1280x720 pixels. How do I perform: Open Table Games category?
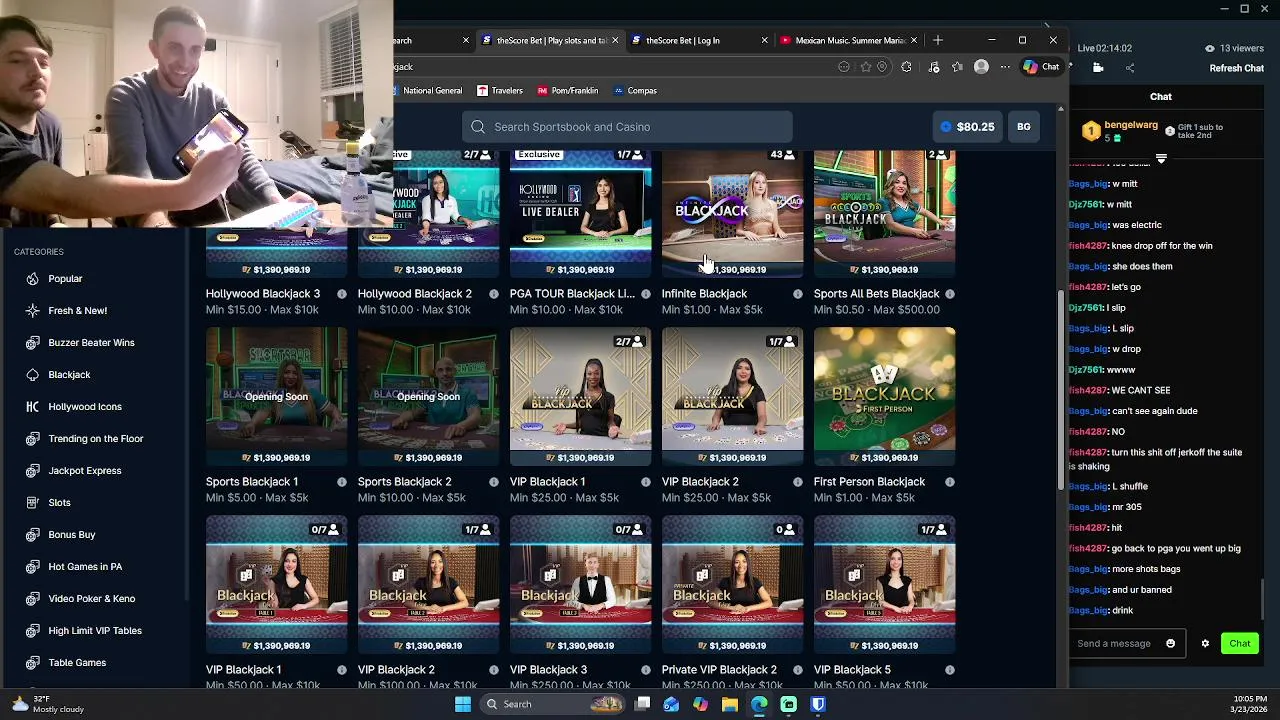(77, 663)
